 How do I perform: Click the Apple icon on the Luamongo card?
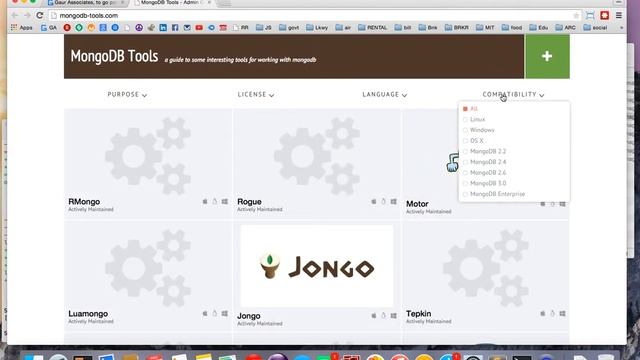pos(205,313)
